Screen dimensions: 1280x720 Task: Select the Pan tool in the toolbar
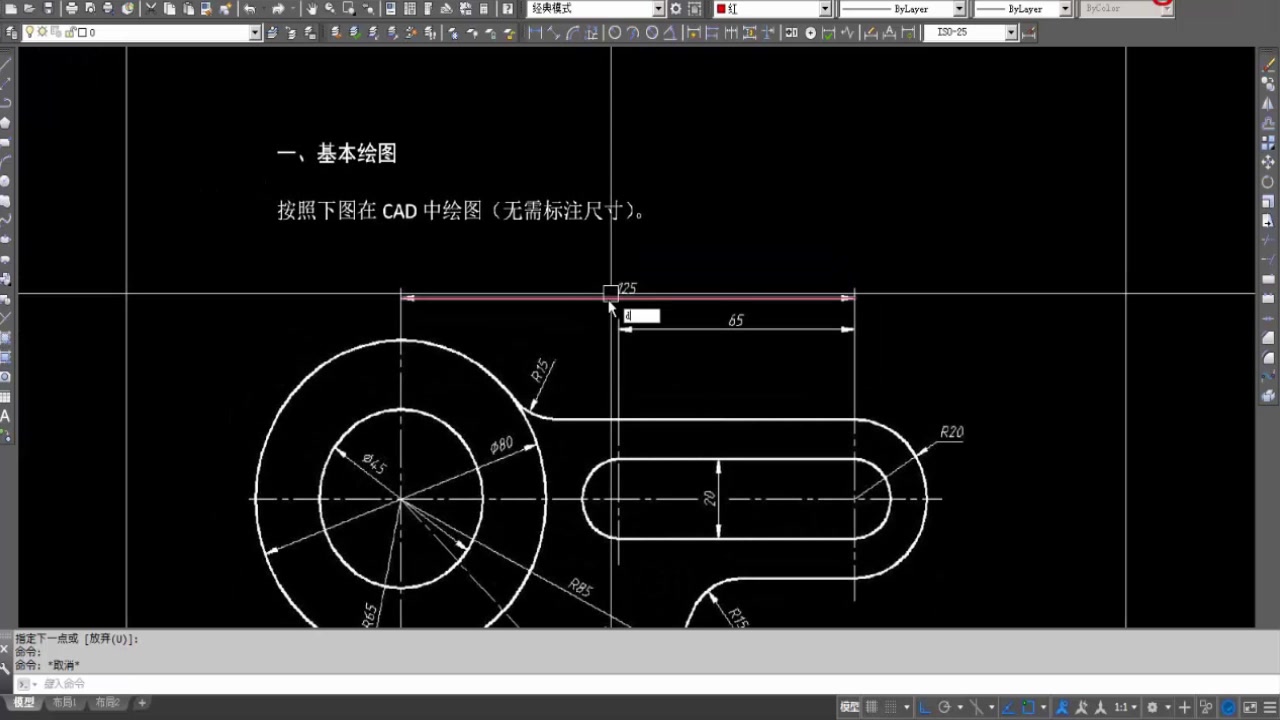pyautogui.click(x=310, y=8)
